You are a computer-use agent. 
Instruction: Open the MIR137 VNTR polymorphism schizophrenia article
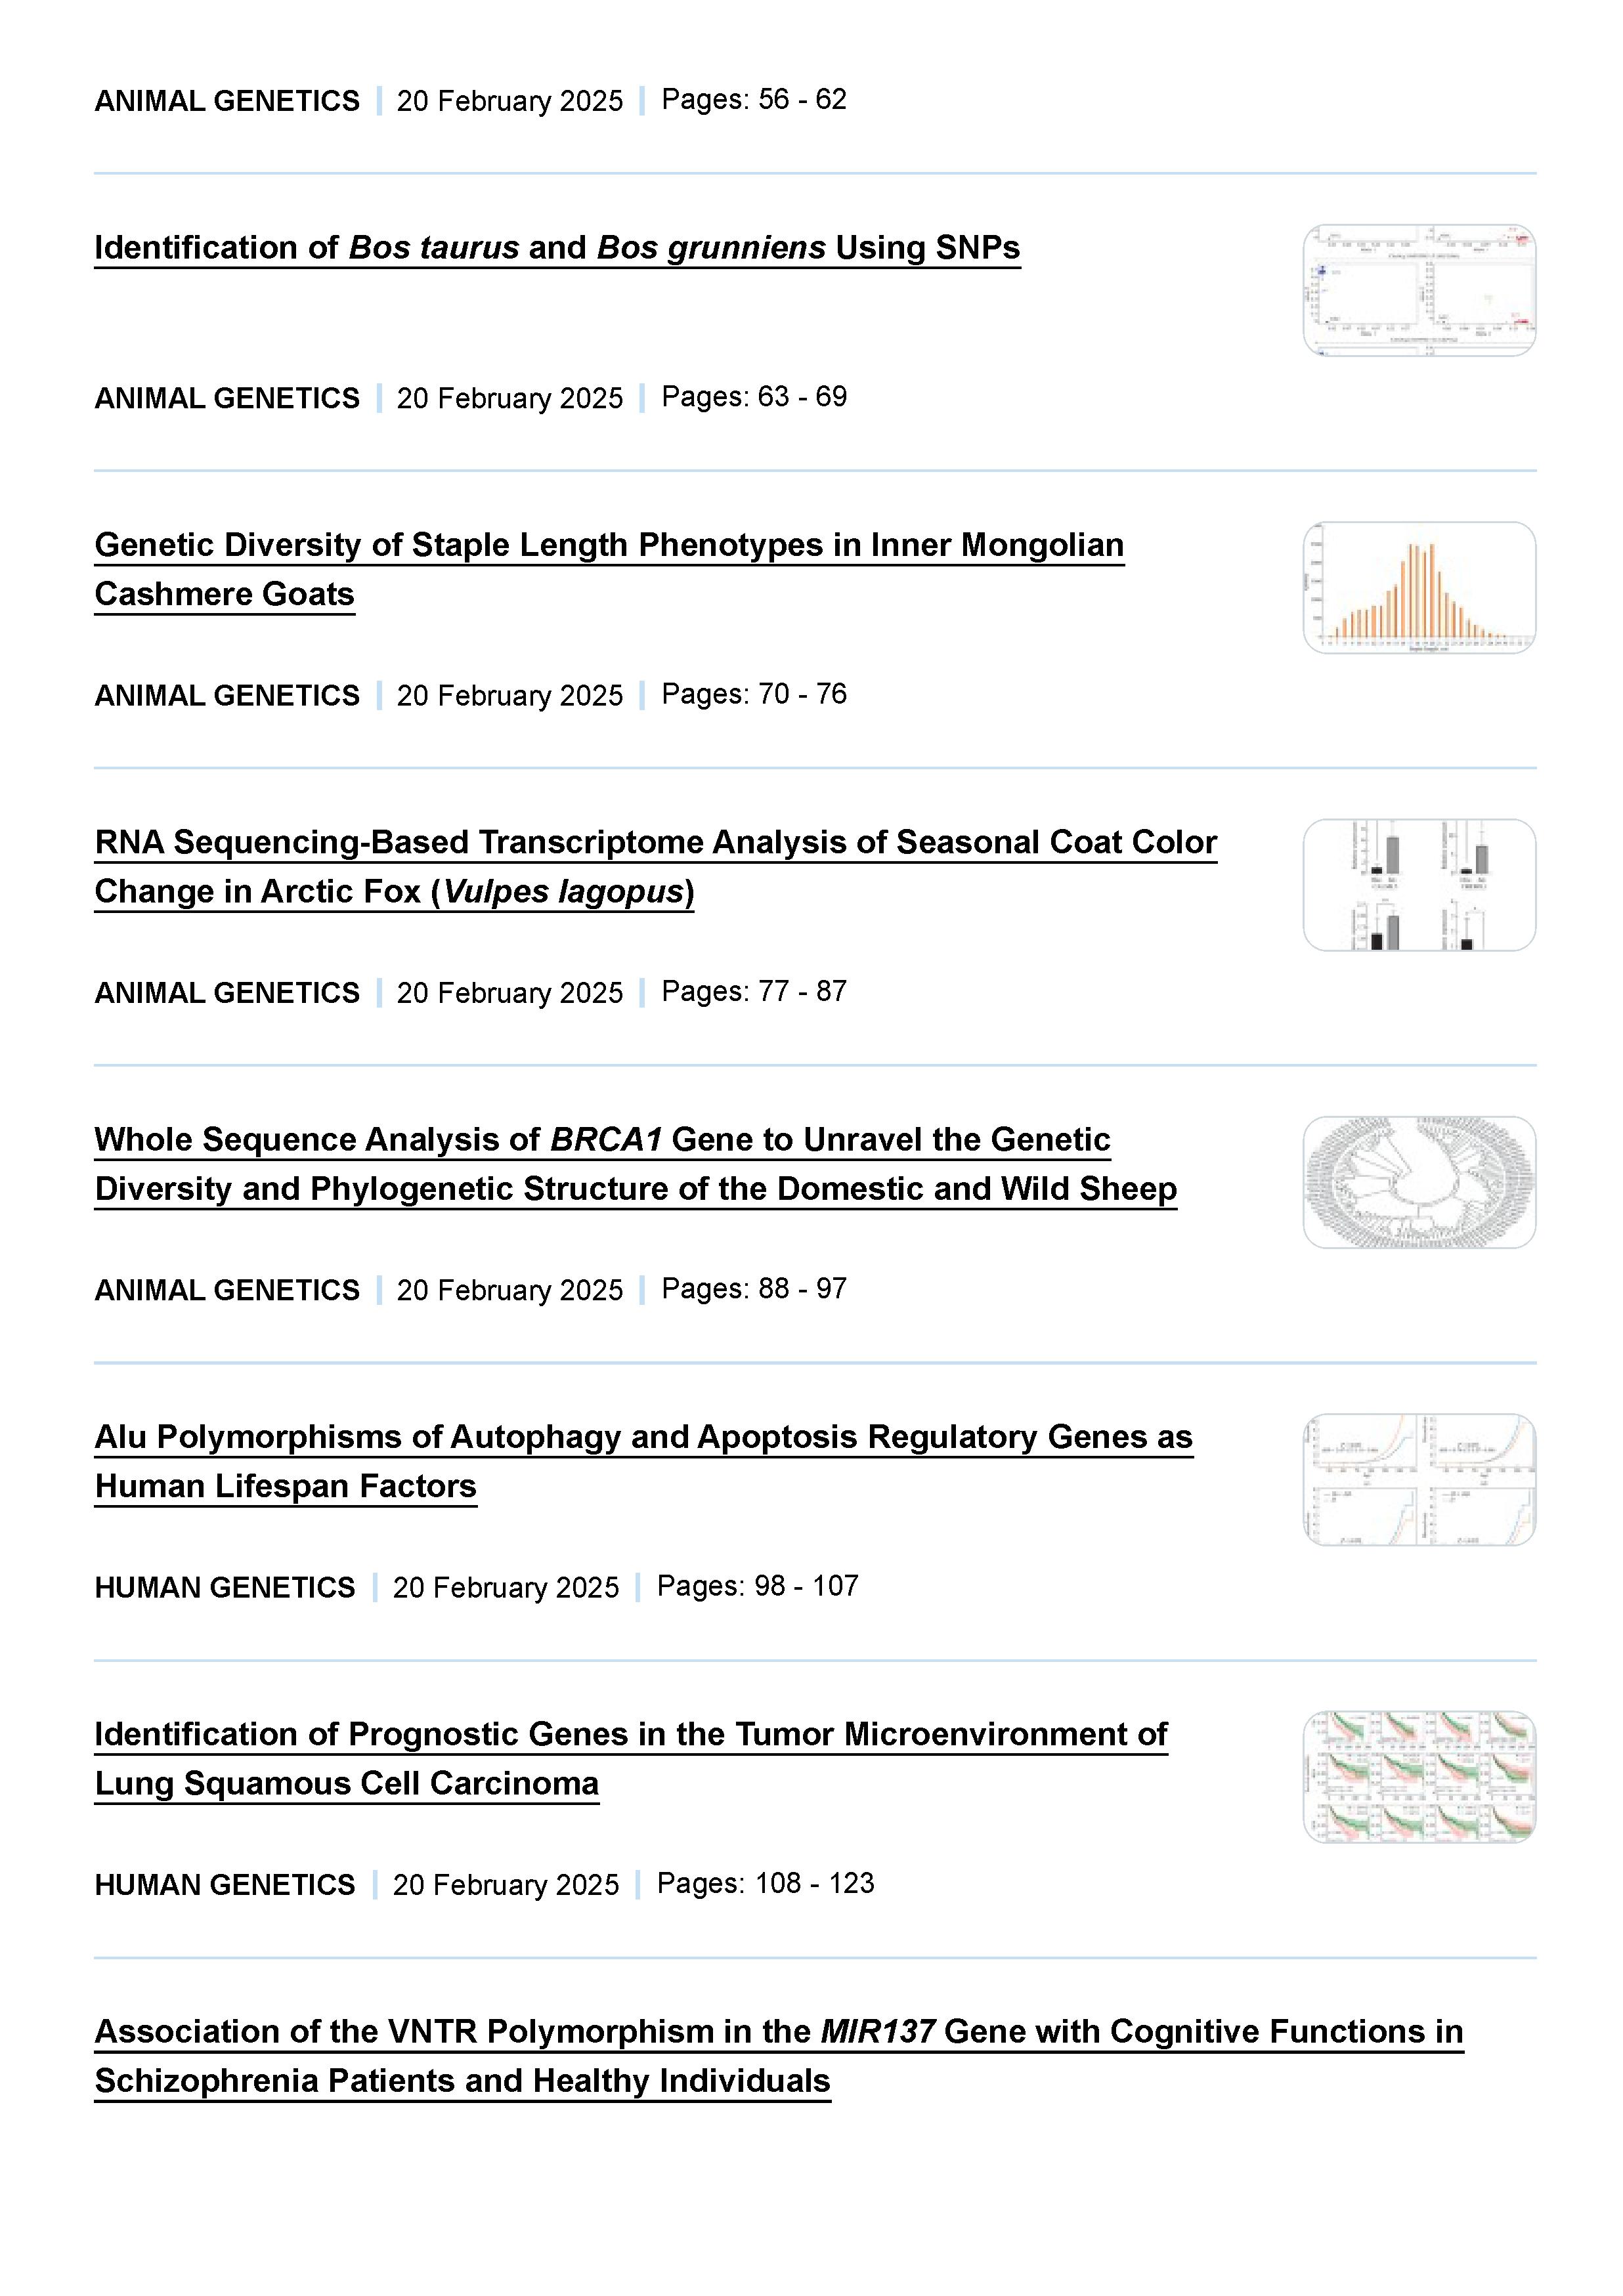(x=778, y=2031)
